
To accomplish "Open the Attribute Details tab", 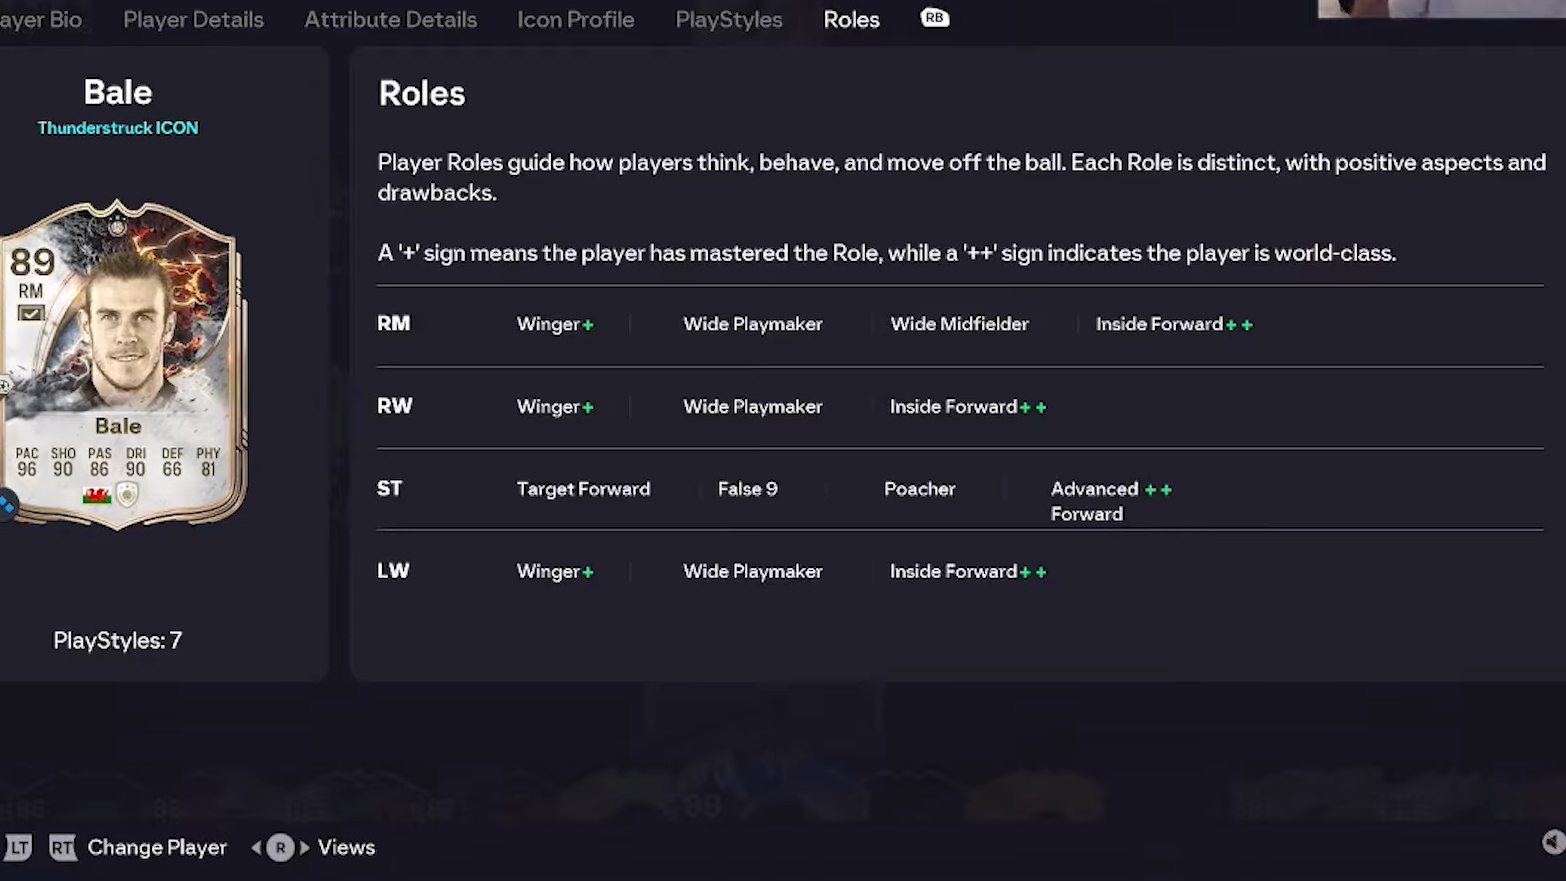I will (x=390, y=20).
